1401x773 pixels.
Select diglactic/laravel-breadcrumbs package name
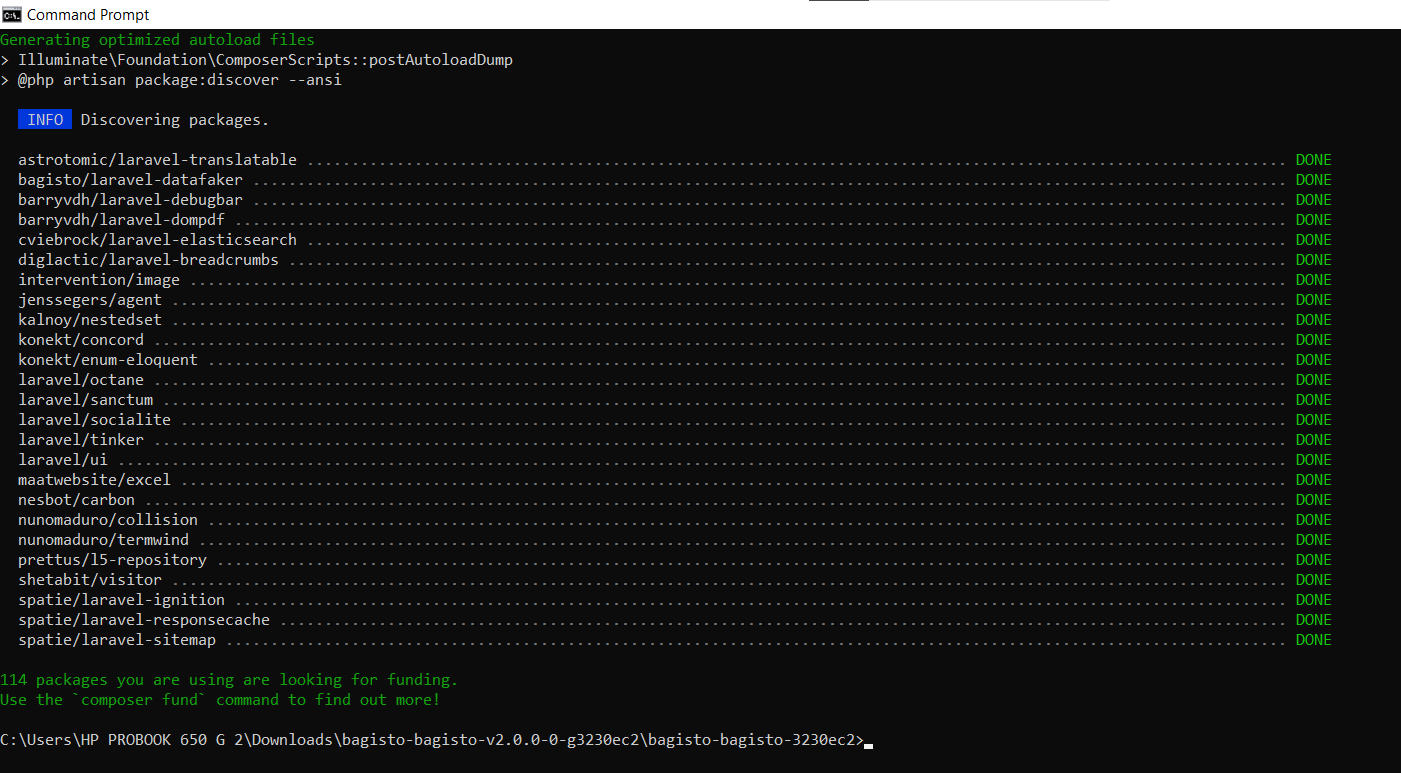point(148,260)
